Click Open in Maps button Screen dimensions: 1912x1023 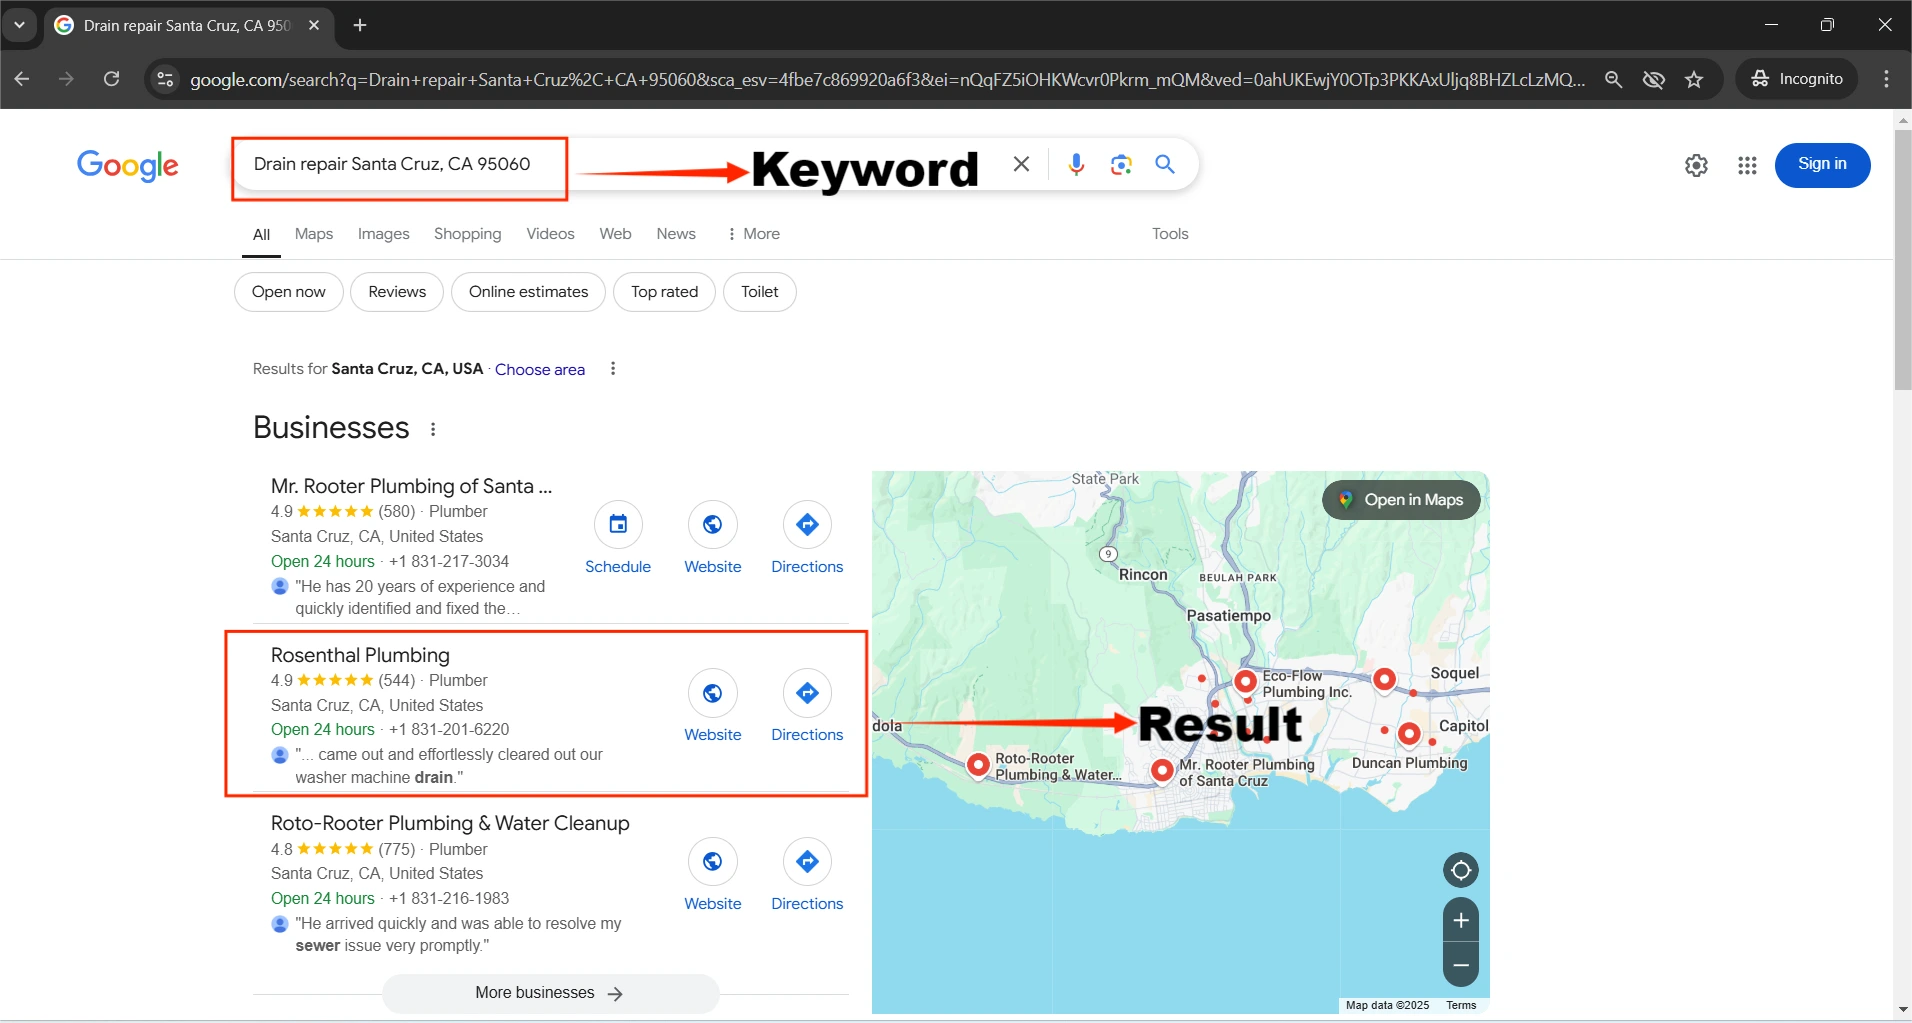pos(1401,500)
